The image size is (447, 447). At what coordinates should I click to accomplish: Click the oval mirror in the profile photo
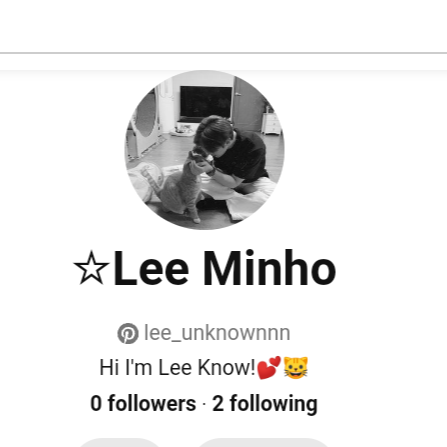(146, 117)
